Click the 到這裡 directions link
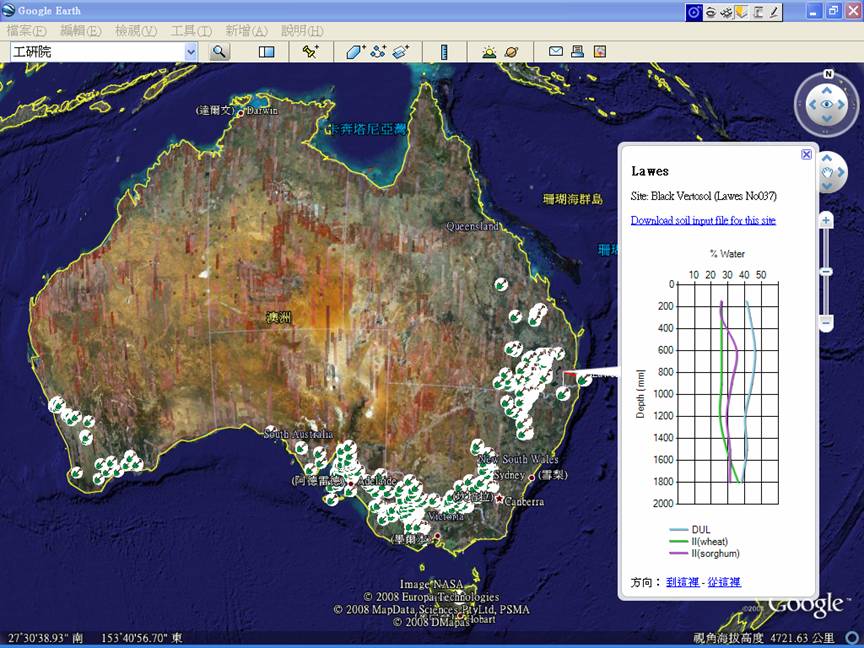The width and height of the screenshot is (864, 648). click(685, 582)
